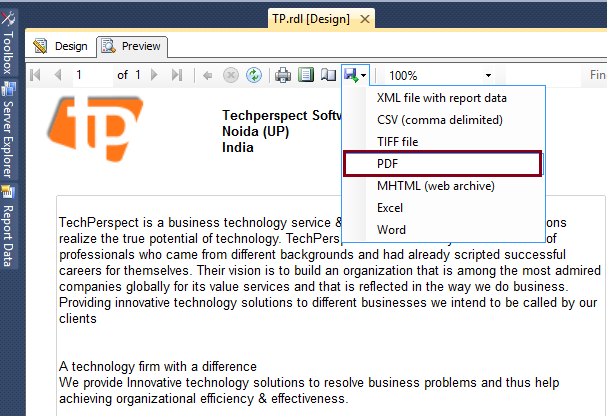This screenshot has width=607, height=416.
Task: Click 'A technology firm with a difference' line
Action: 158,366
